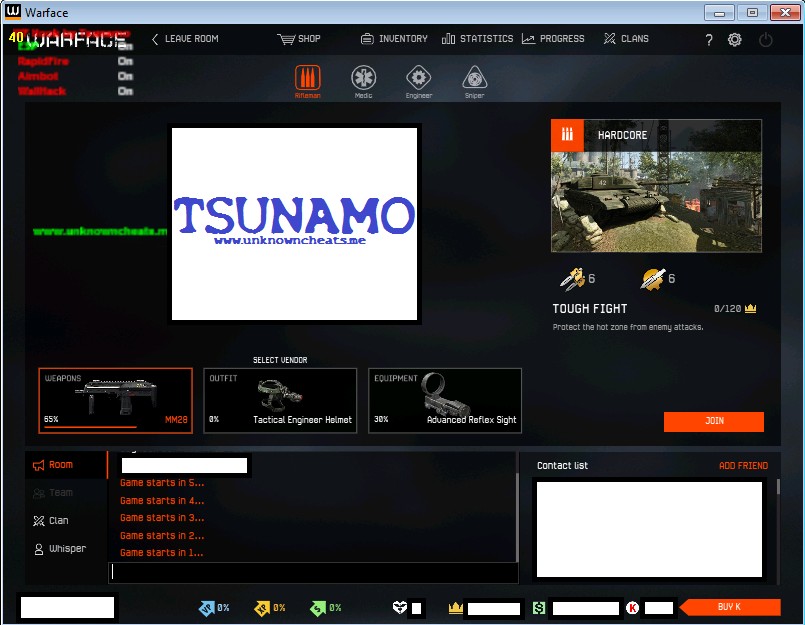Click the 'Game starts in 1...' chat line
Viewport: 805px width, 625px height.
tap(162, 553)
